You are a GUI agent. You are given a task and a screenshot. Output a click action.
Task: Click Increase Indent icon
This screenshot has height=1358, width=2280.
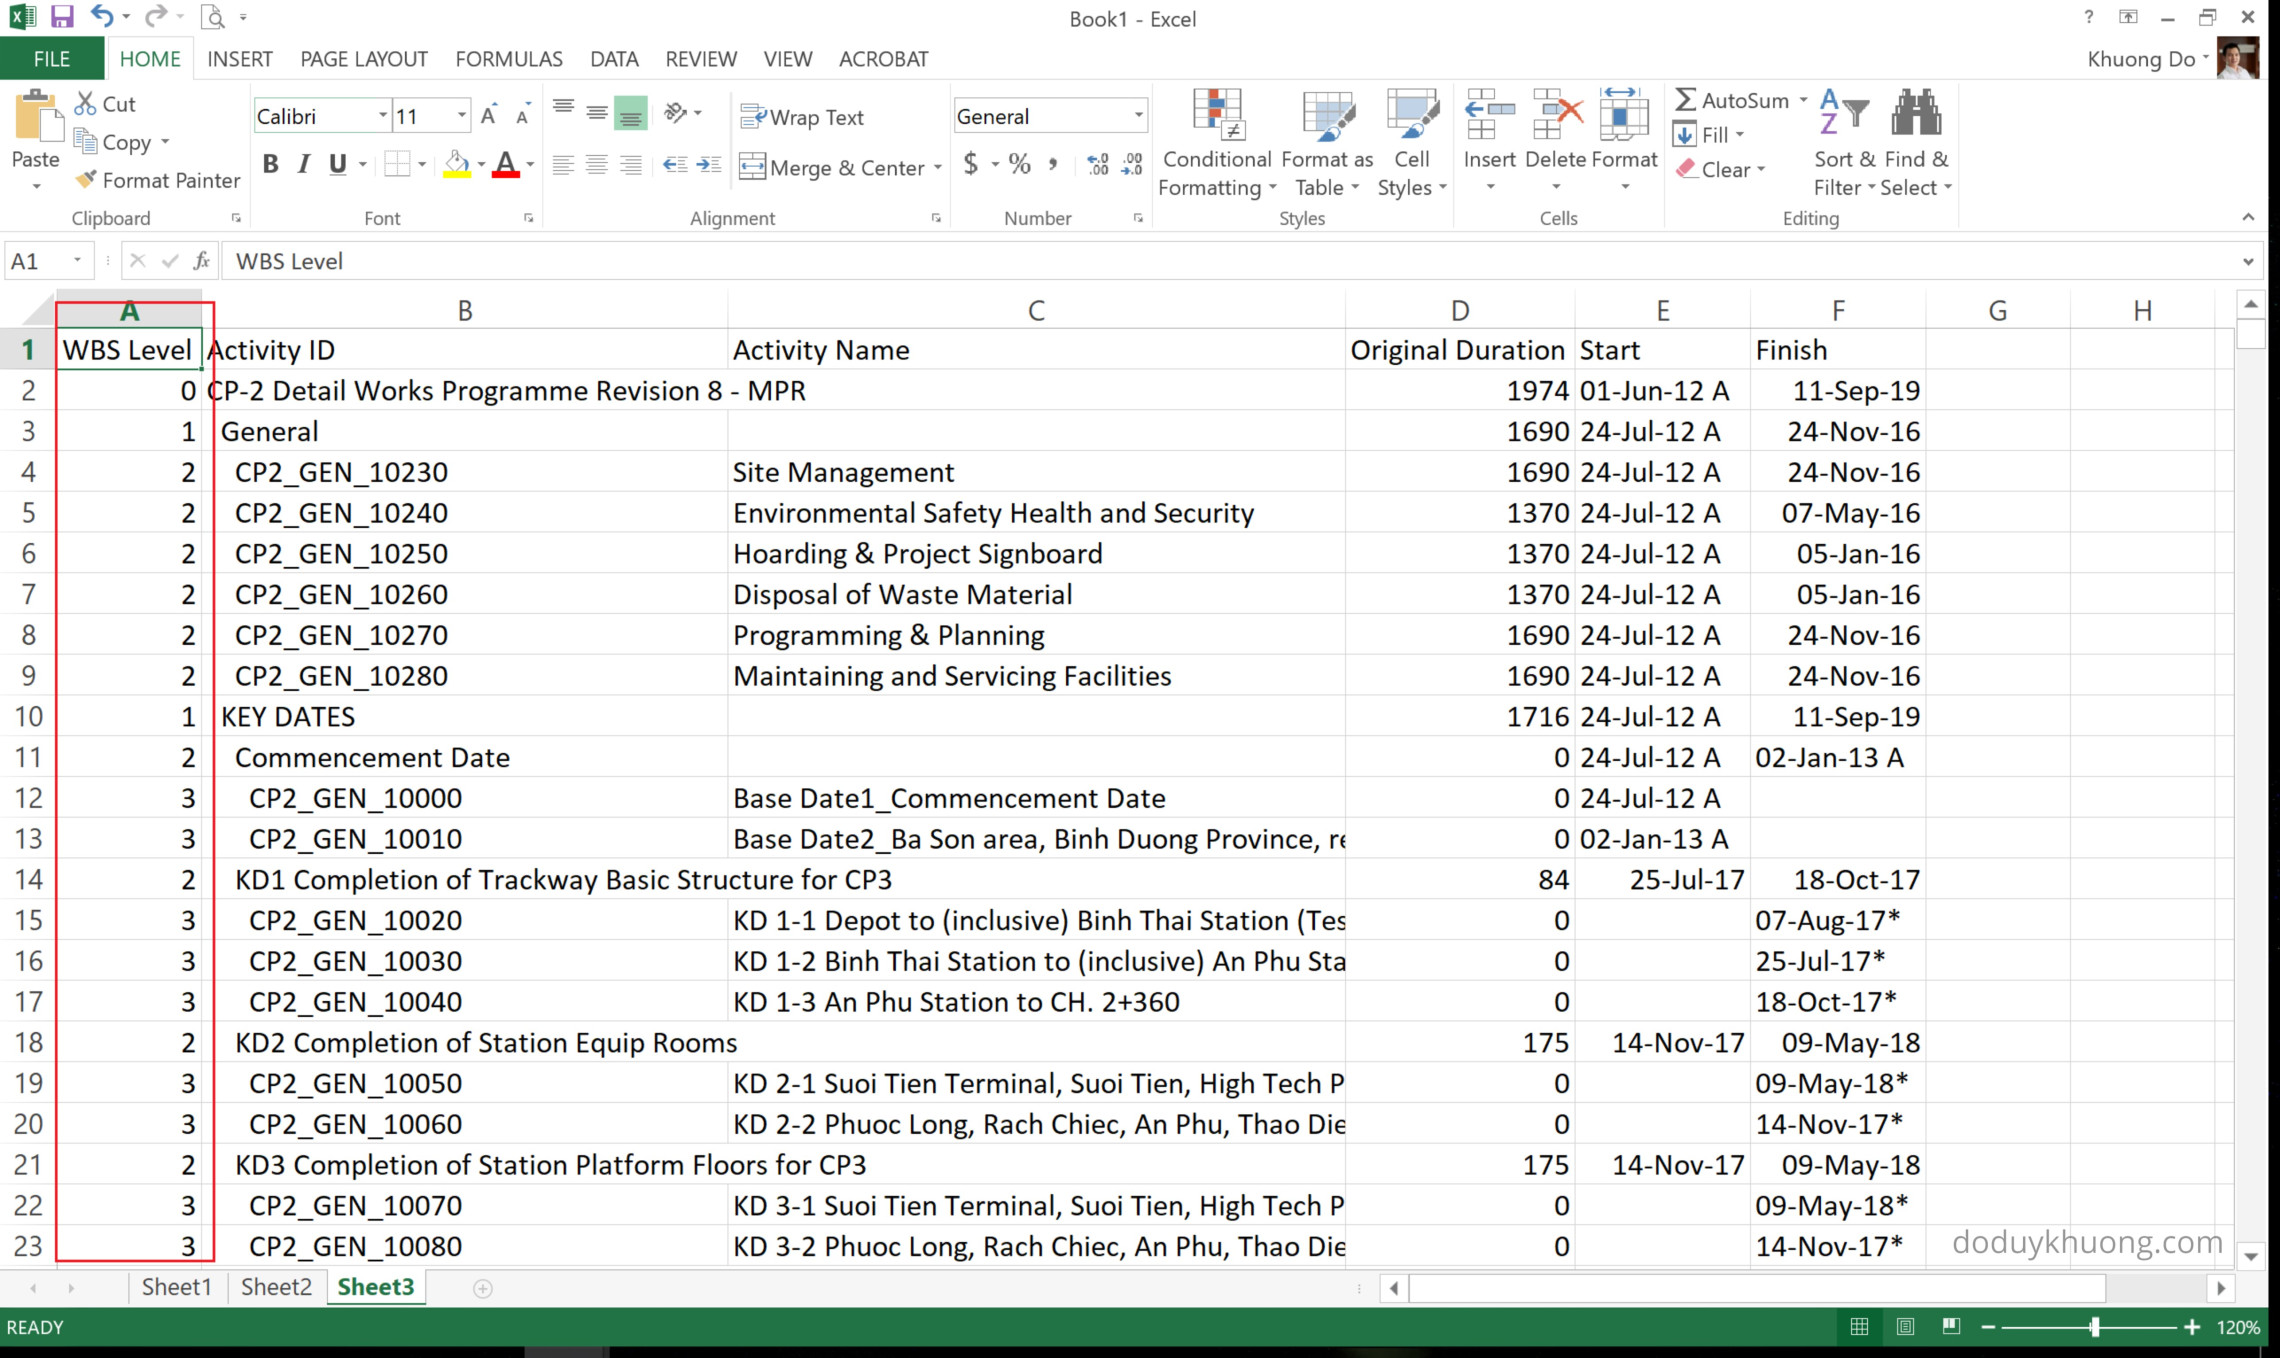point(709,164)
